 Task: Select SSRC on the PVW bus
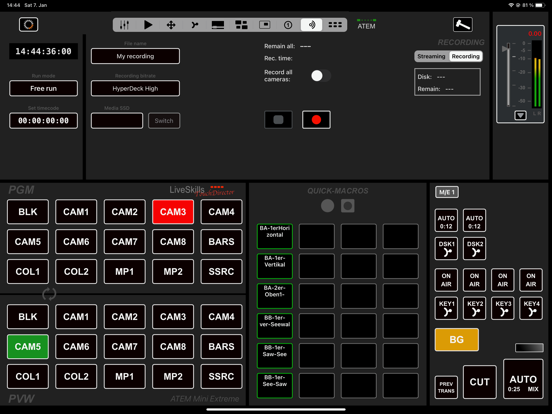click(x=221, y=377)
